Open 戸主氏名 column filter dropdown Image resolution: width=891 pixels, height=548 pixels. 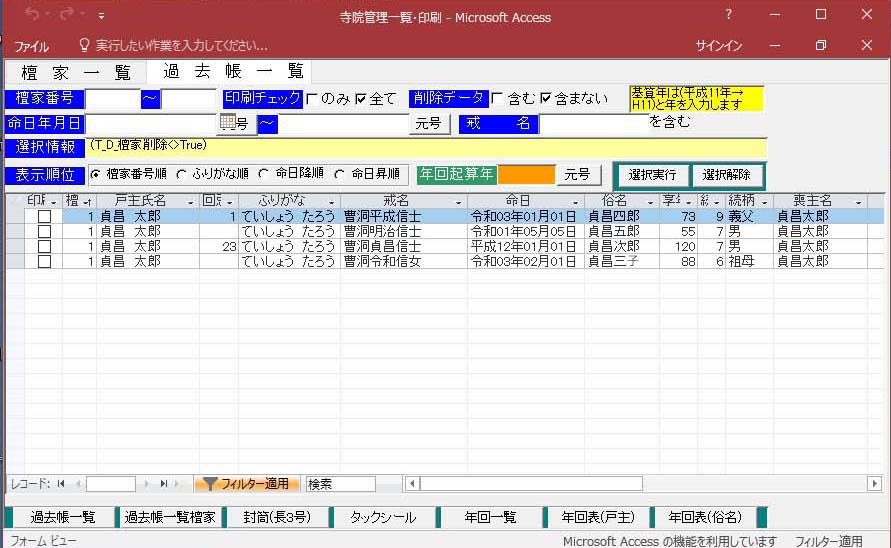[x=190, y=202]
